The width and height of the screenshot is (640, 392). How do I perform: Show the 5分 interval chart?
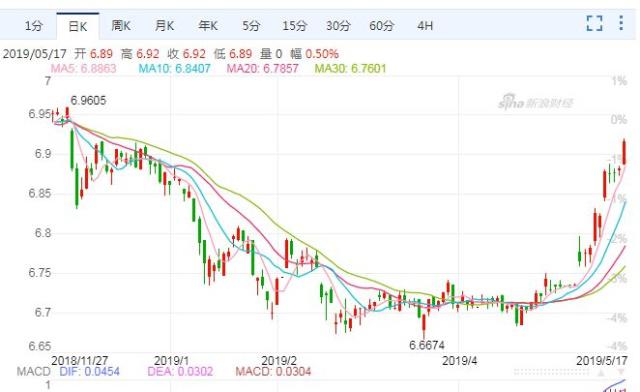tap(251, 26)
